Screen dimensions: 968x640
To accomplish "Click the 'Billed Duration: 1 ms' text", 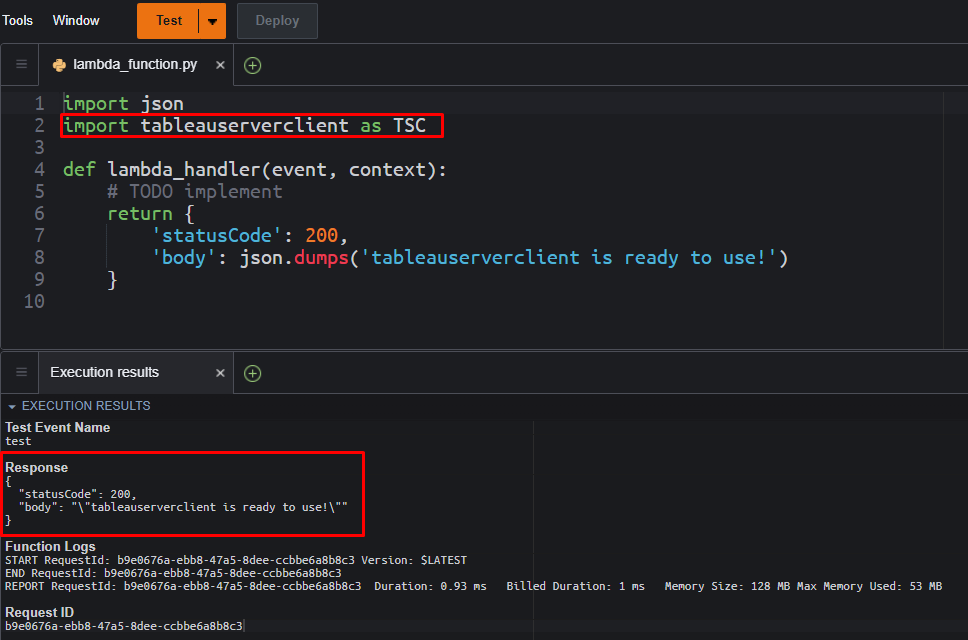I will point(575,586).
